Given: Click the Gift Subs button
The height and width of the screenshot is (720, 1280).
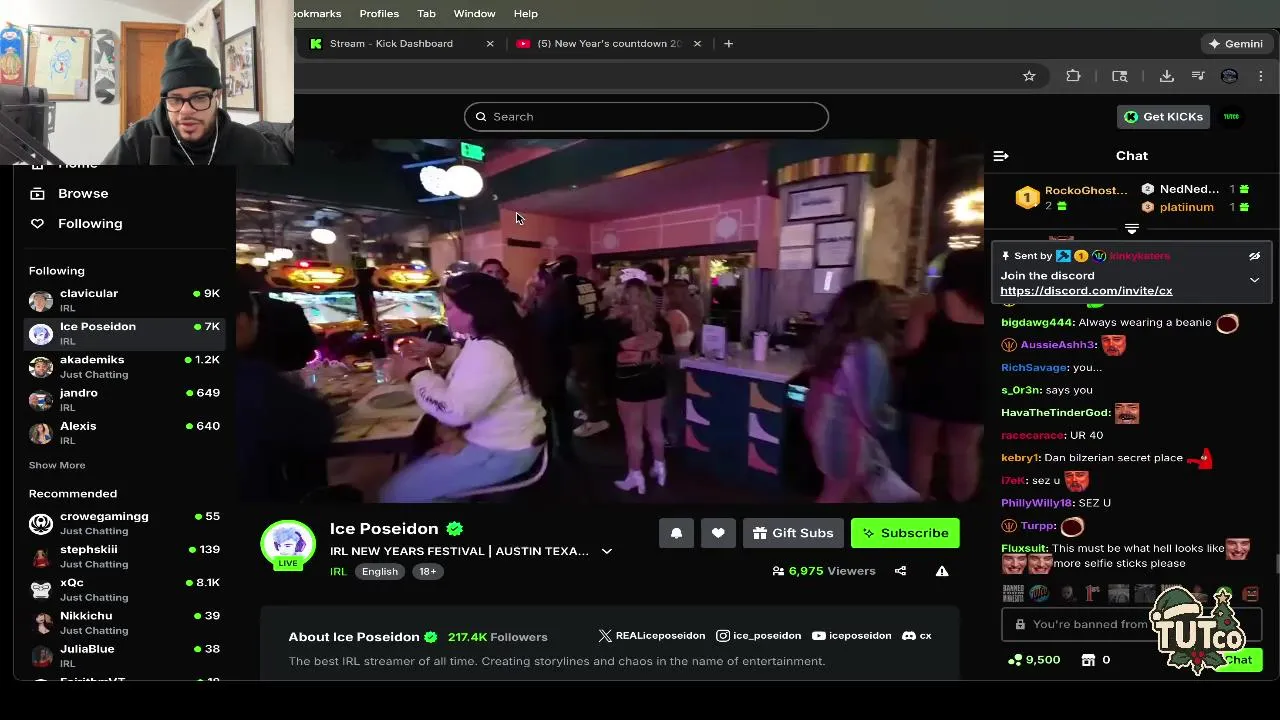Looking at the screenshot, I should coord(793,533).
